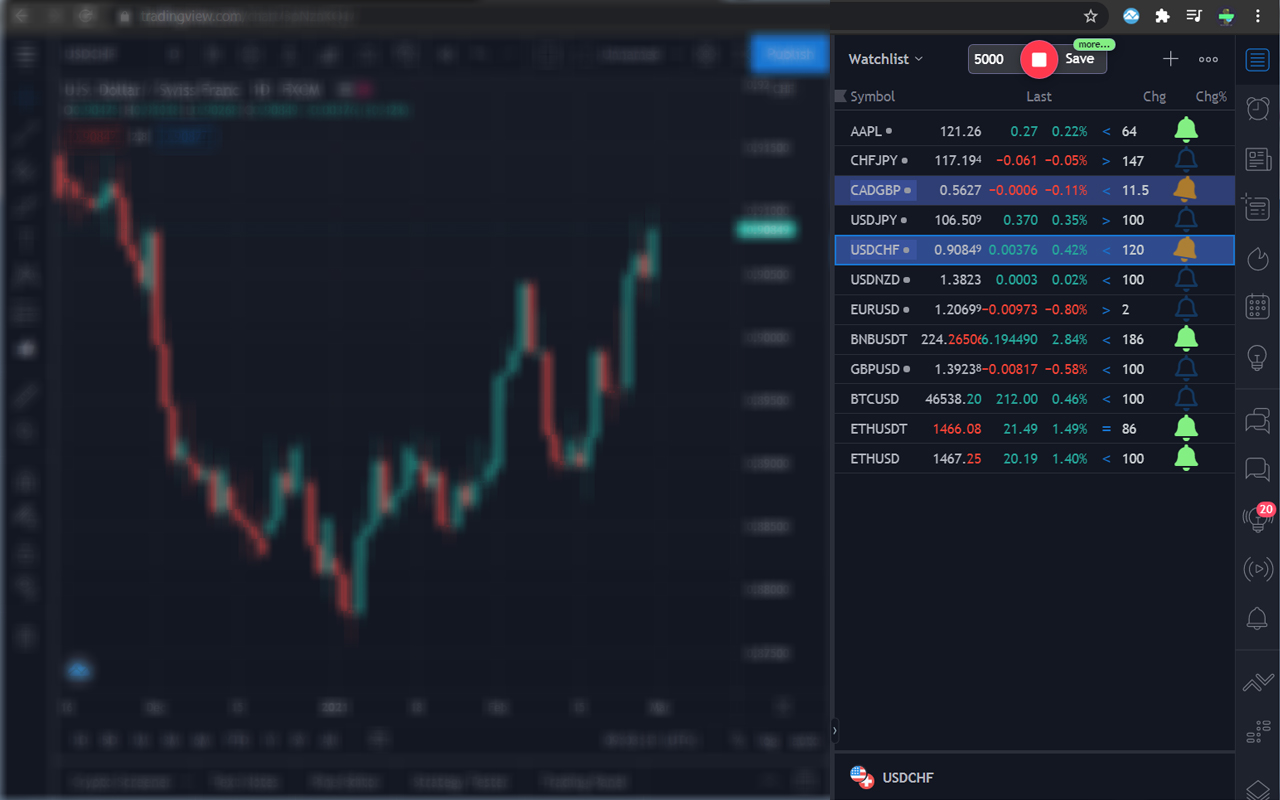Open the Chrome extensions puzzle icon
1280x800 pixels.
pos(1162,16)
